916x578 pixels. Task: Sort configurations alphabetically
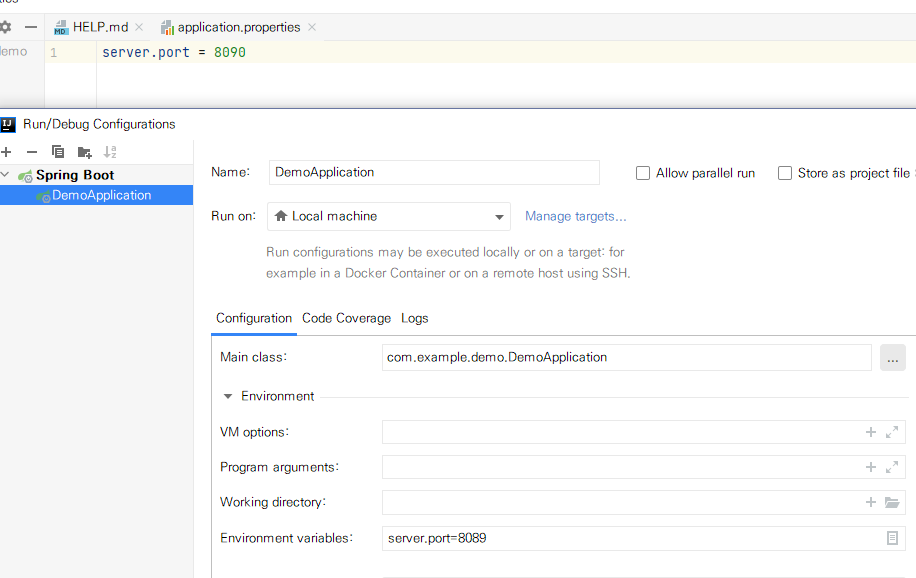click(110, 152)
